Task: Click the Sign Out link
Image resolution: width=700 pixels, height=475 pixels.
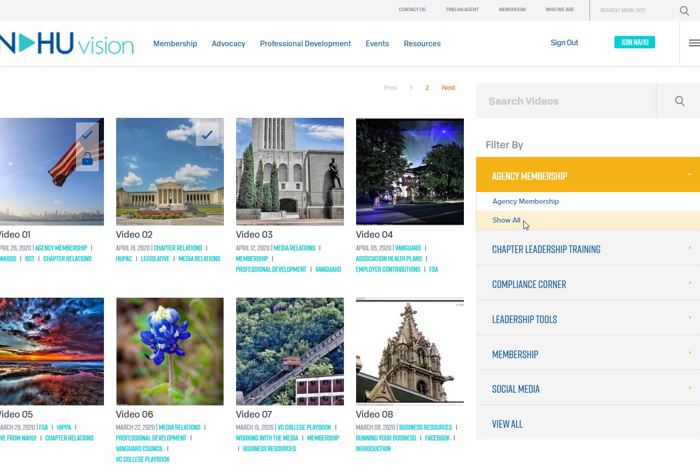Action: coord(564,42)
